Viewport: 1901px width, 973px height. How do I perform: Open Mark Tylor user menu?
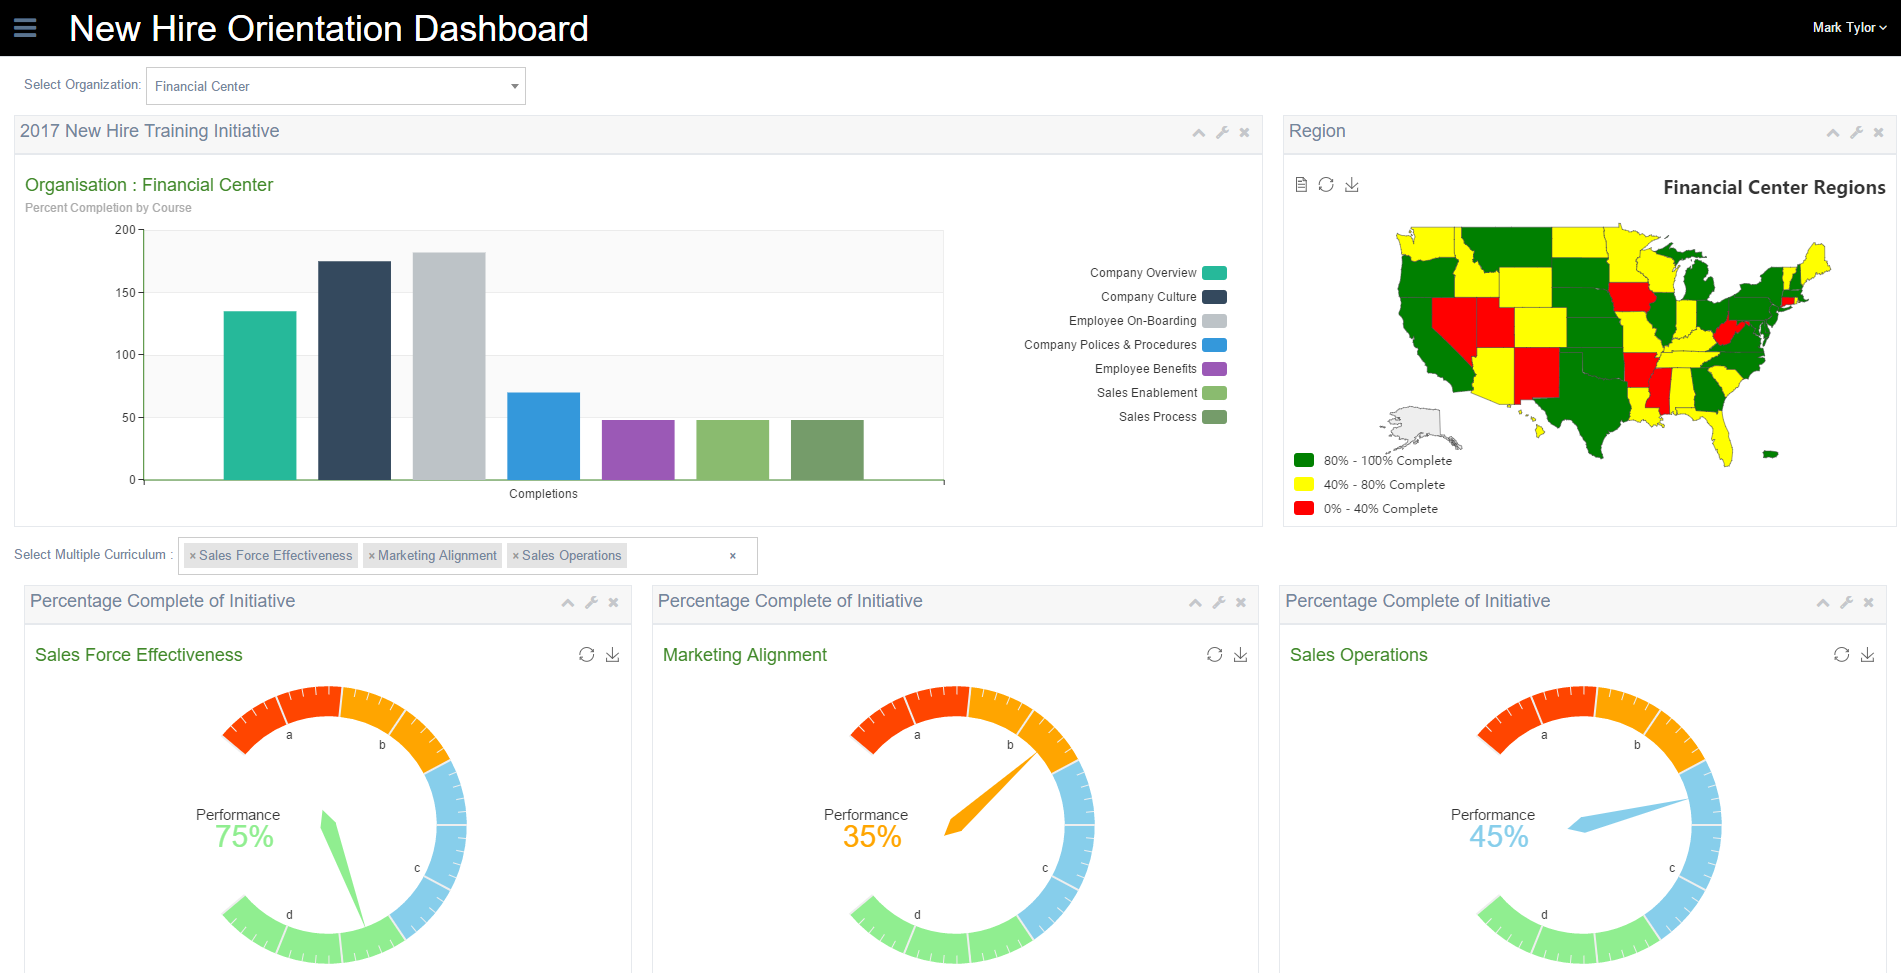click(x=1849, y=28)
